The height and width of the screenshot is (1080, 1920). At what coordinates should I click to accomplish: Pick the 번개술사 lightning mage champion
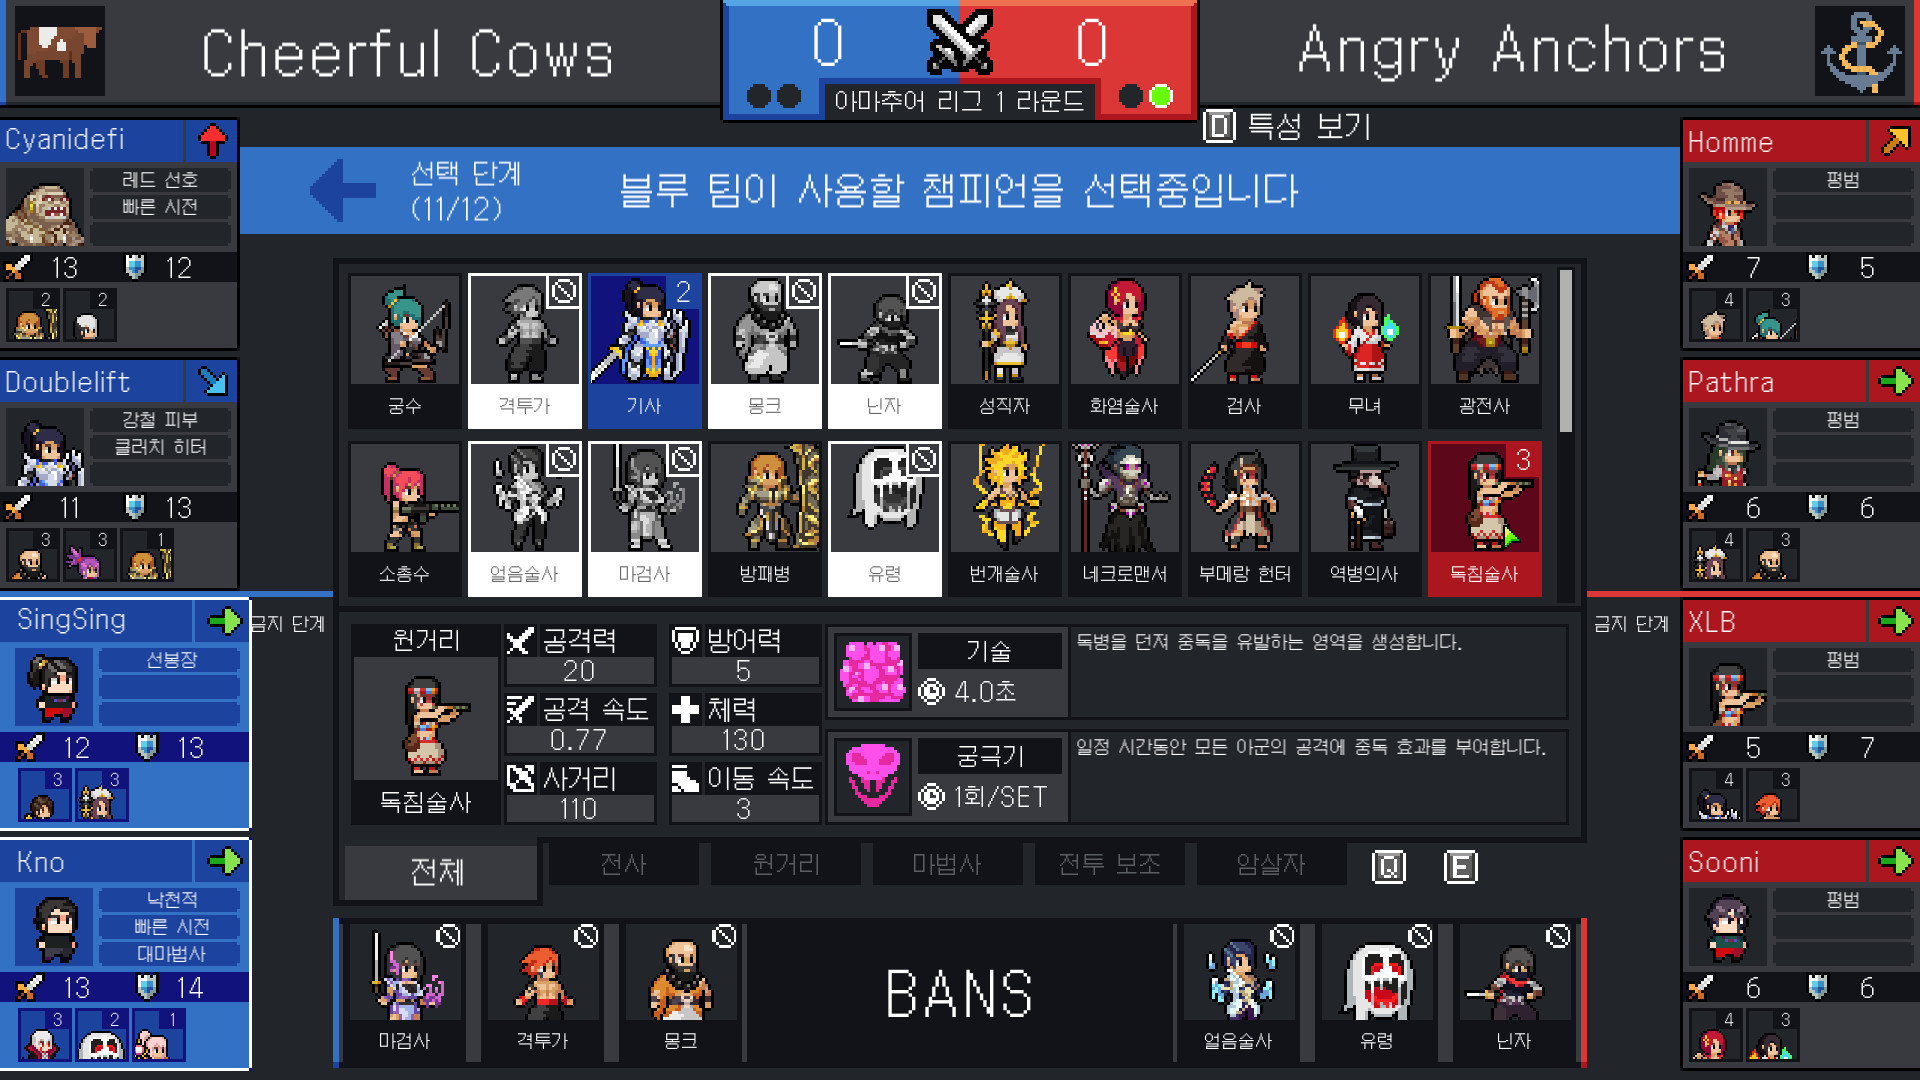click(x=1005, y=518)
